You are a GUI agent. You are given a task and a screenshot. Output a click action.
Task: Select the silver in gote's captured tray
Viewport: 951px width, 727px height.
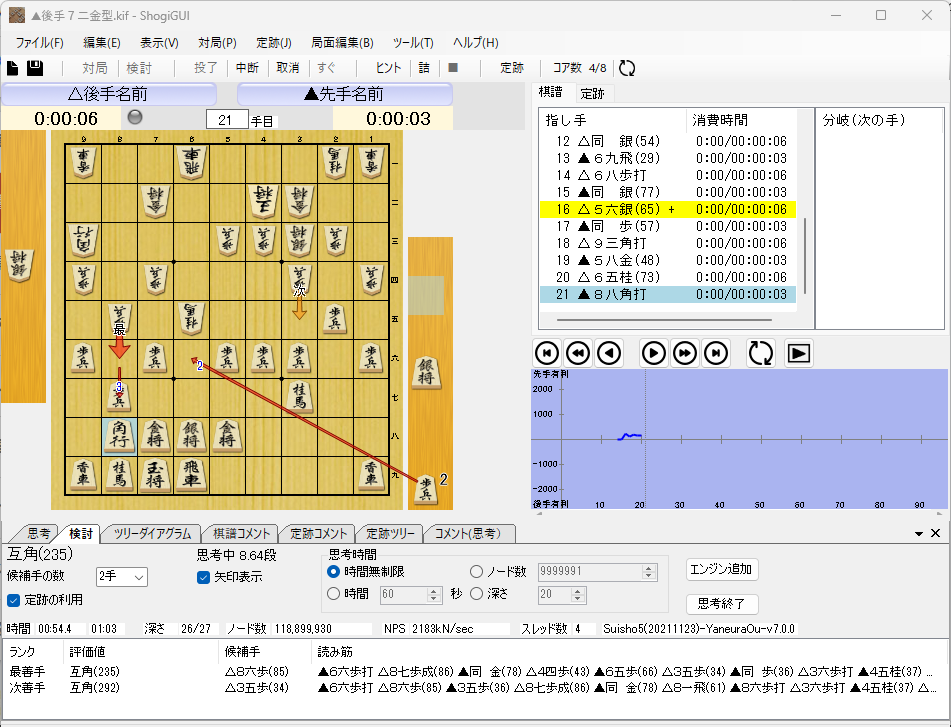click(x=19, y=264)
